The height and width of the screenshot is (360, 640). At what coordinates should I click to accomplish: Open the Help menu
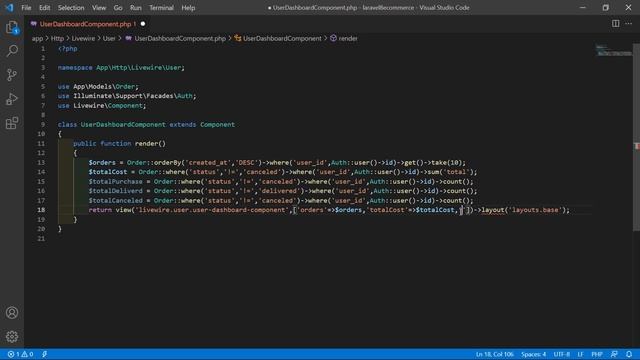pos(188,8)
